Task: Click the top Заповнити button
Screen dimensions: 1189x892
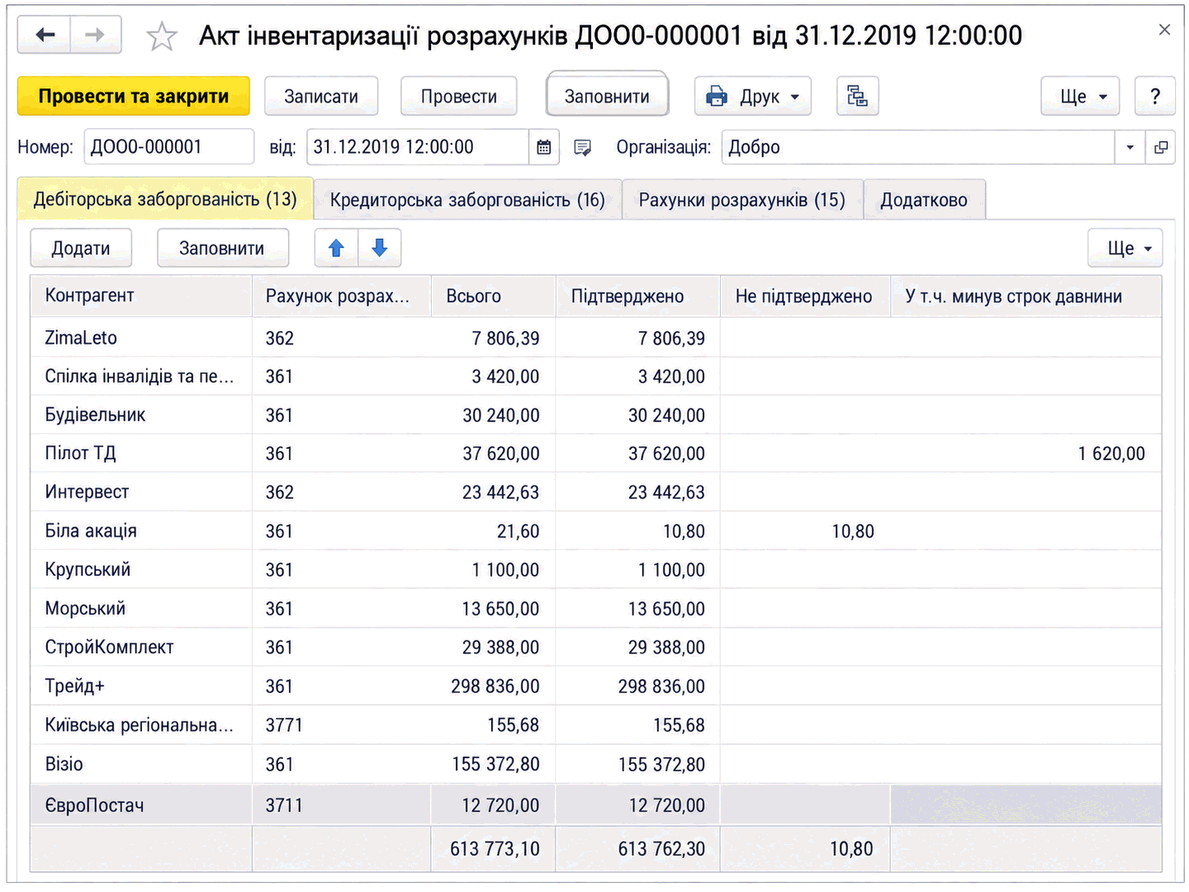Action: click(x=607, y=96)
